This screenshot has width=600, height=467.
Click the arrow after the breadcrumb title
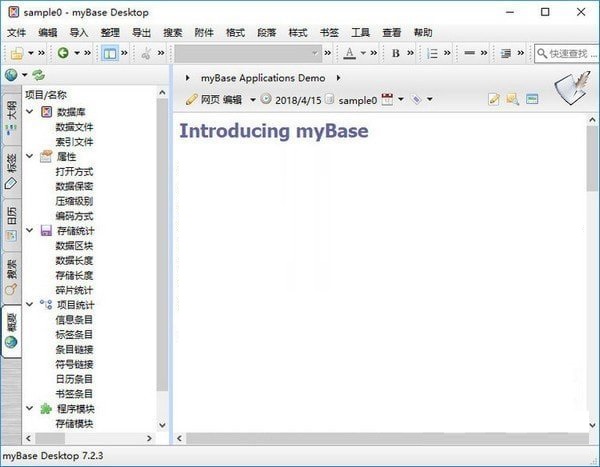[338, 78]
